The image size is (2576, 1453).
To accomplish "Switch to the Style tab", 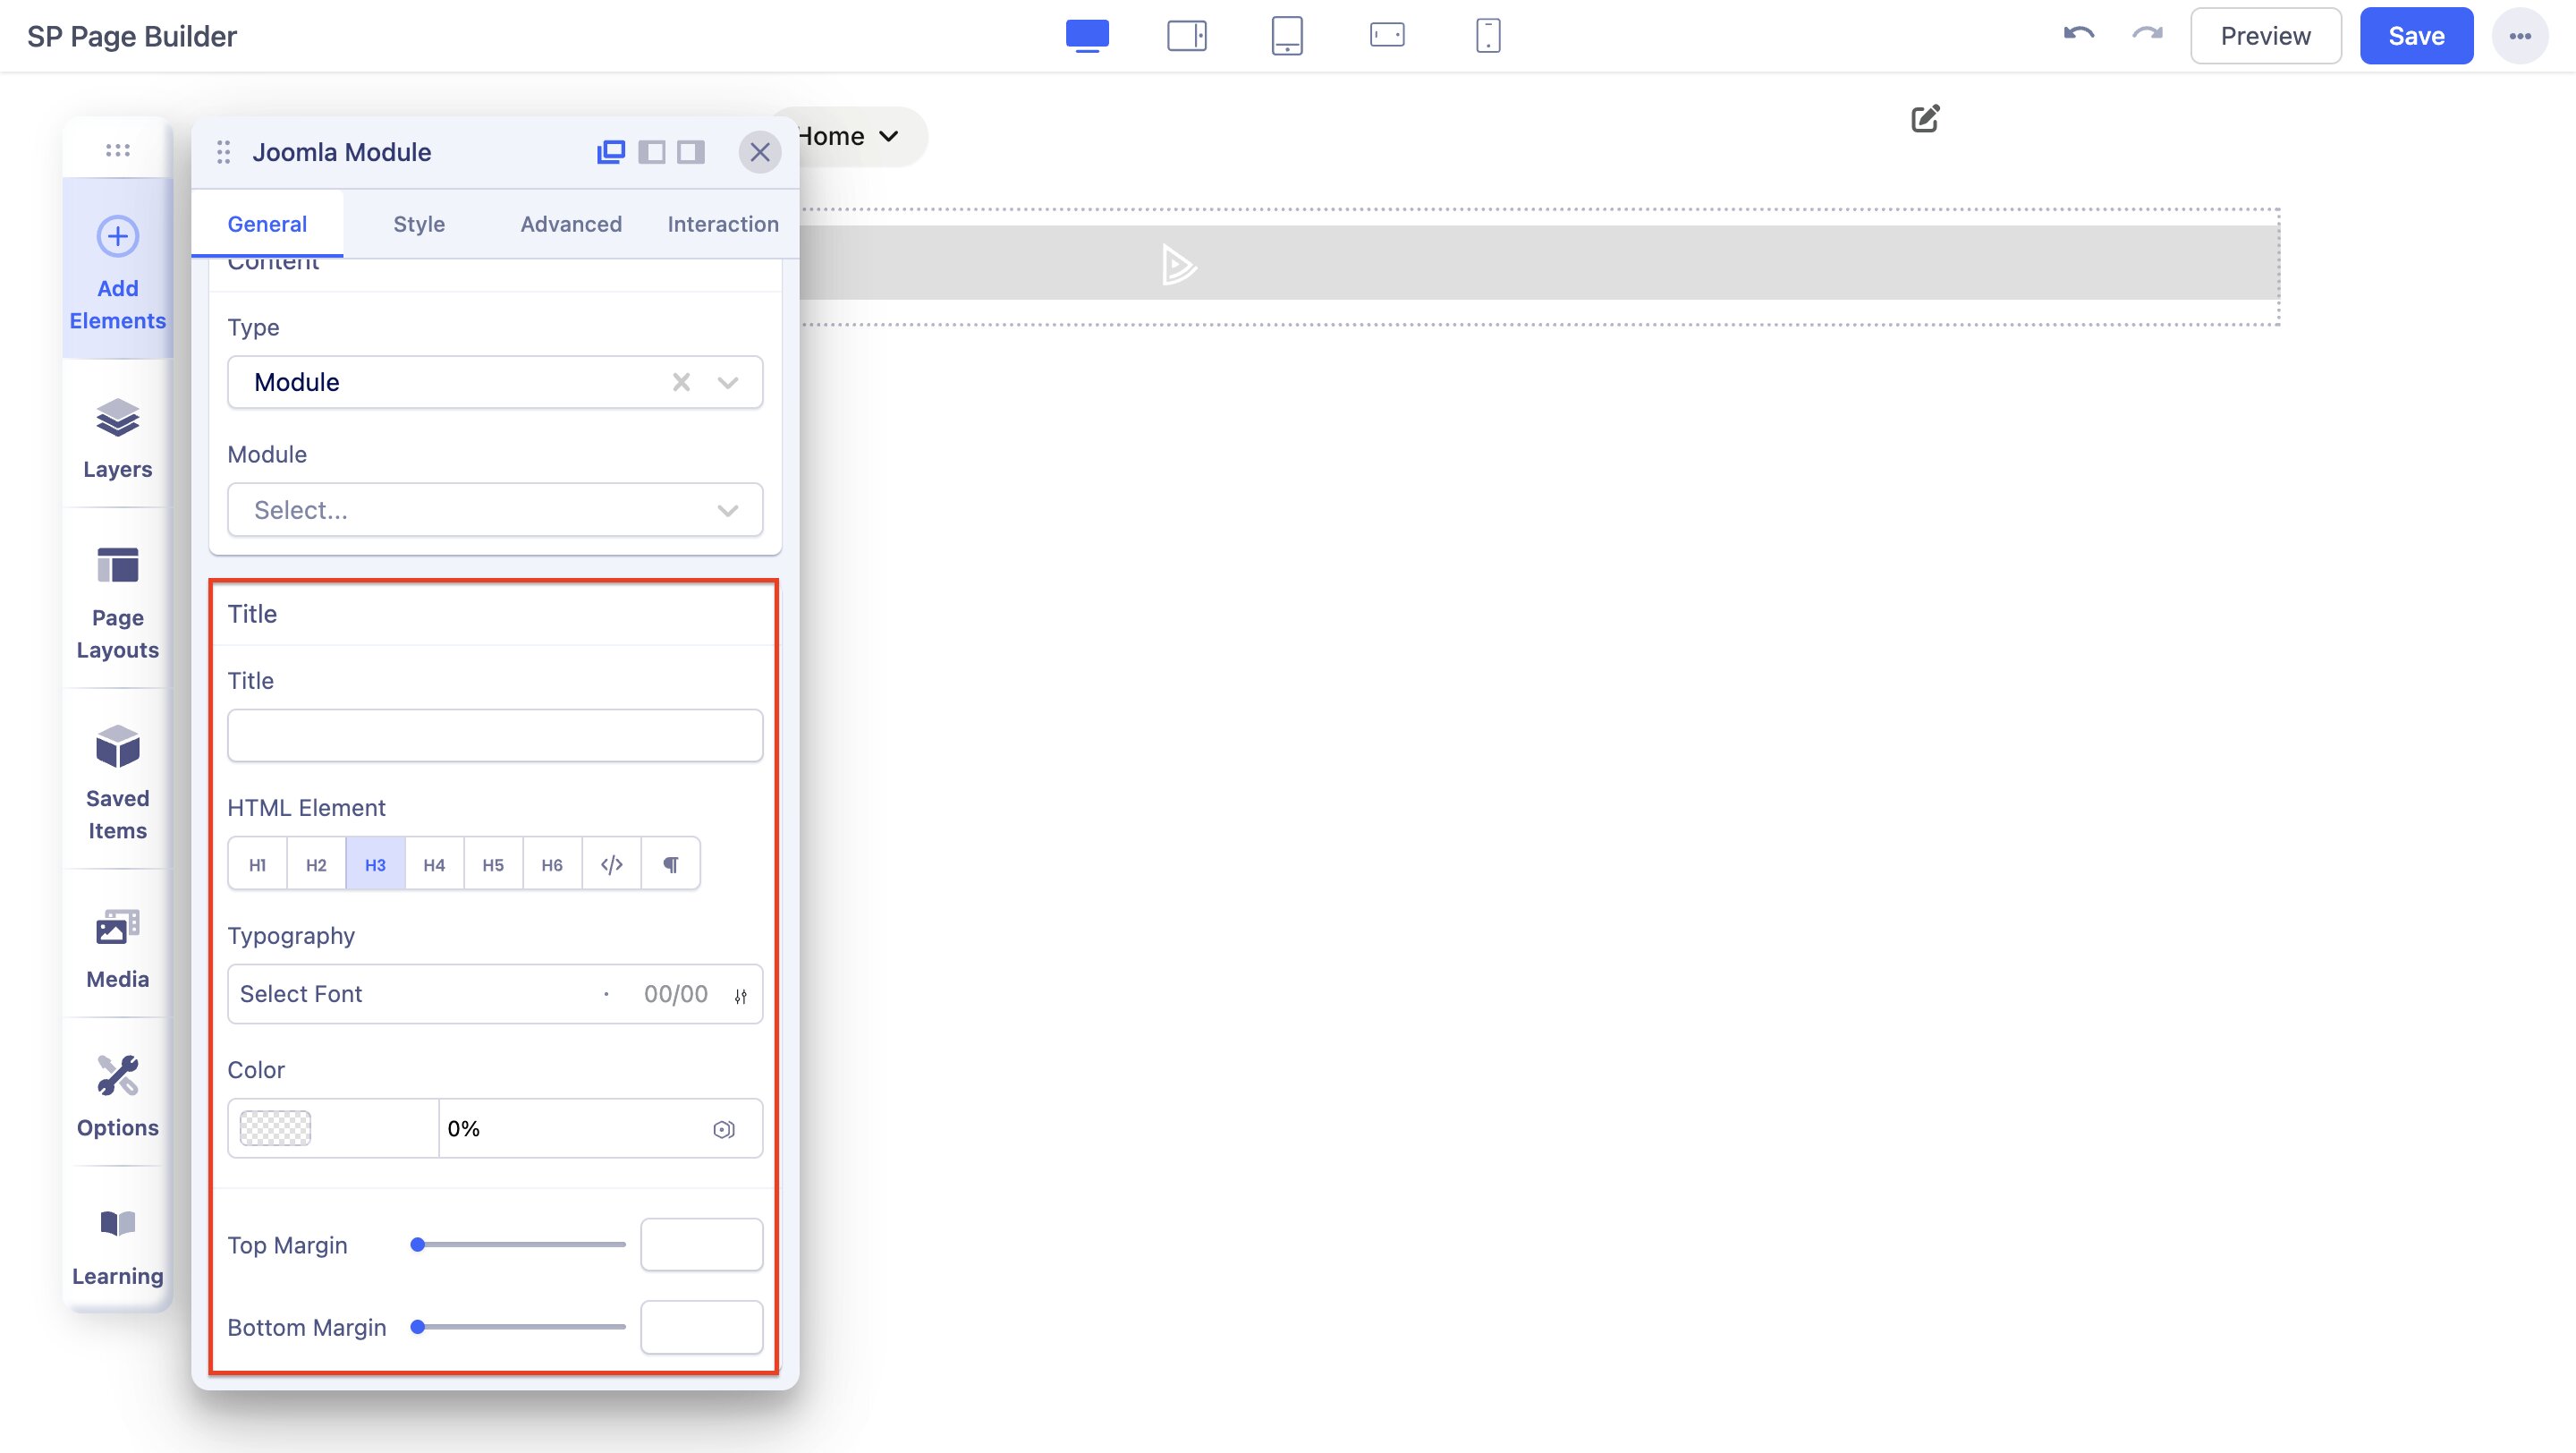I will tap(419, 224).
